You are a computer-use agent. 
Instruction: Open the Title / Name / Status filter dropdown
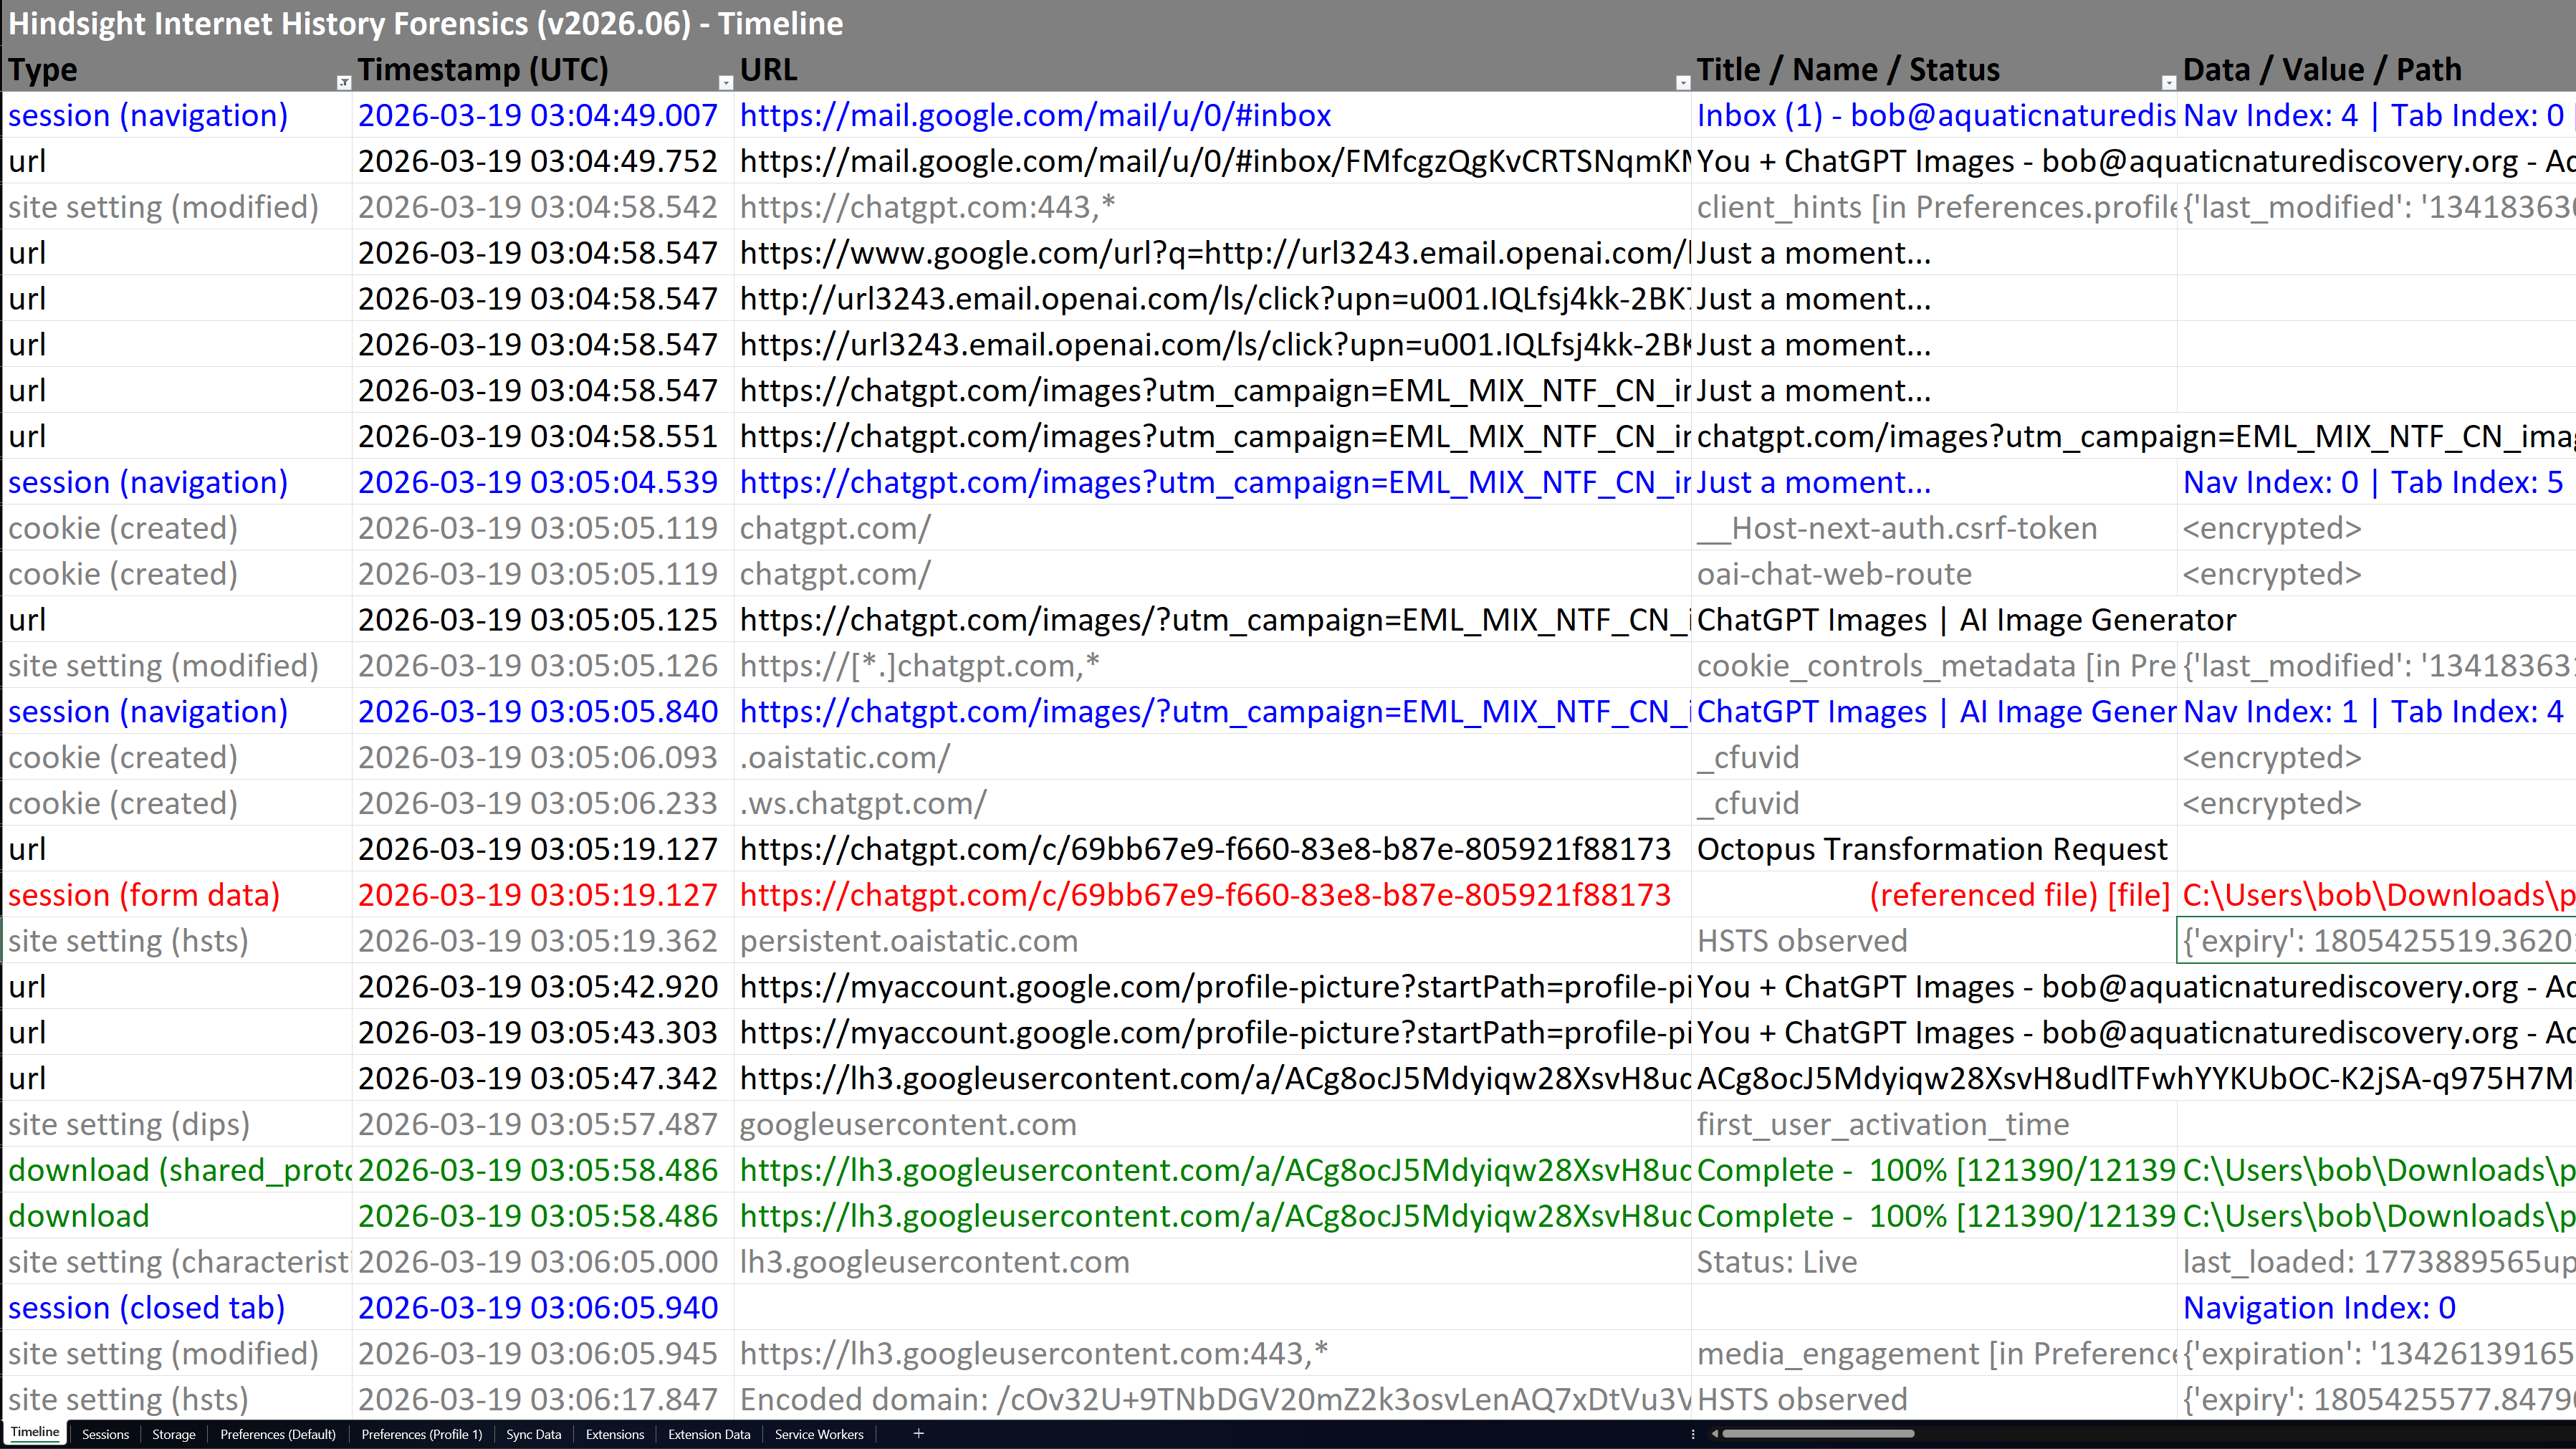(2168, 82)
